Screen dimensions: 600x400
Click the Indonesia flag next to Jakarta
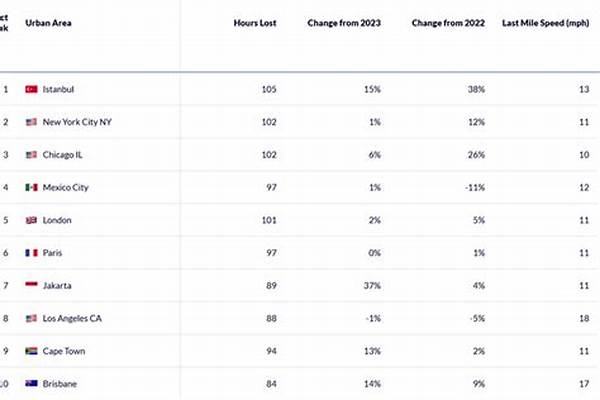coord(31,286)
